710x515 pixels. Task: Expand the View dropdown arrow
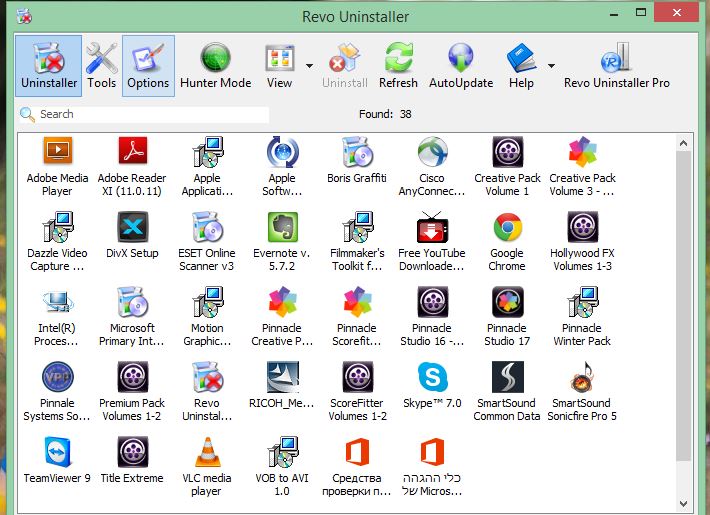coord(309,67)
